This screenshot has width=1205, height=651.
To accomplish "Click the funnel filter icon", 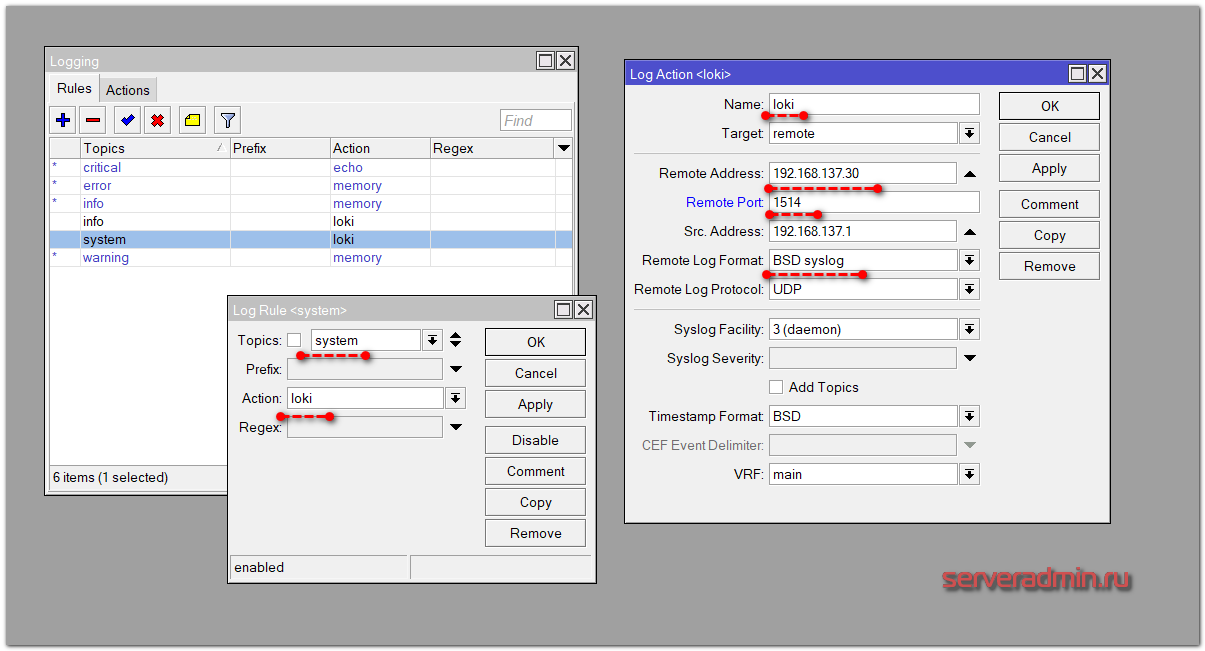I will [x=228, y=121].
